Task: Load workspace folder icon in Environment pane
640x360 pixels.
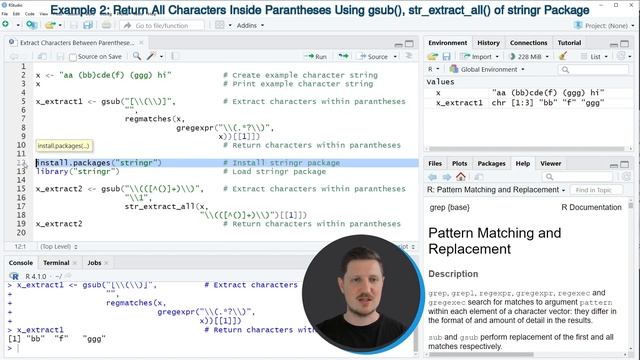Action: point(433,56)
